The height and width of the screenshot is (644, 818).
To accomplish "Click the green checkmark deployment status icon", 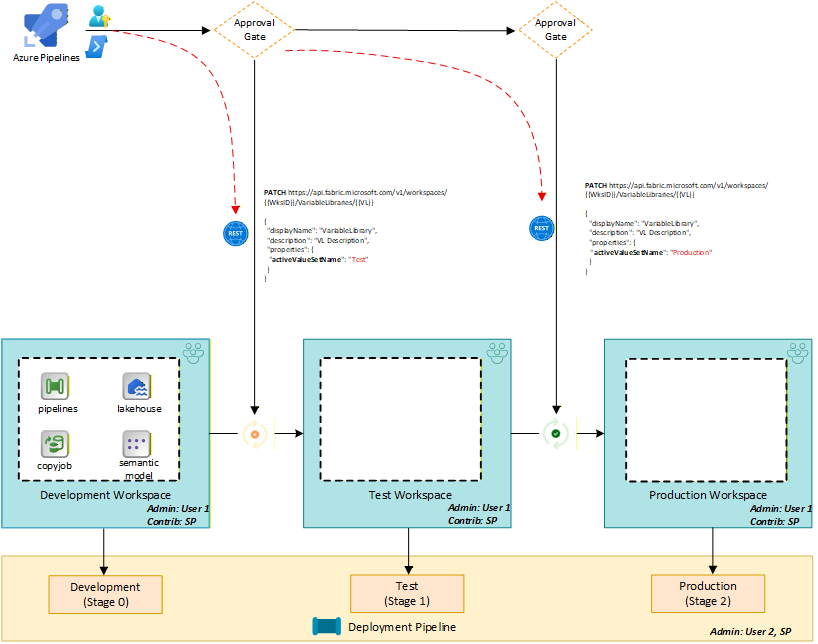I will click(555, 434).
